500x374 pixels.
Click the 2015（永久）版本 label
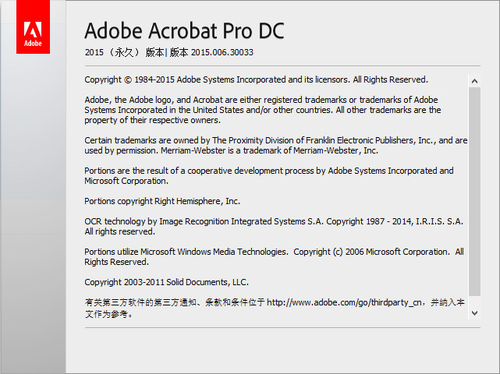(x=124, y=52)
